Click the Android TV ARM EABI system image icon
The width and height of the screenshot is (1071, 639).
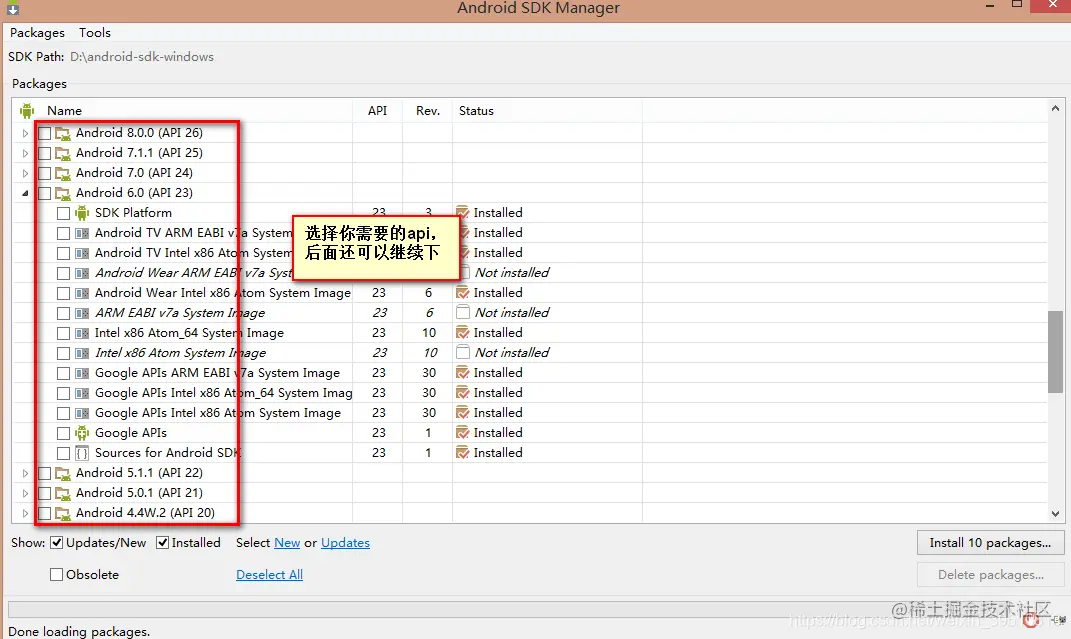(82, 233)
